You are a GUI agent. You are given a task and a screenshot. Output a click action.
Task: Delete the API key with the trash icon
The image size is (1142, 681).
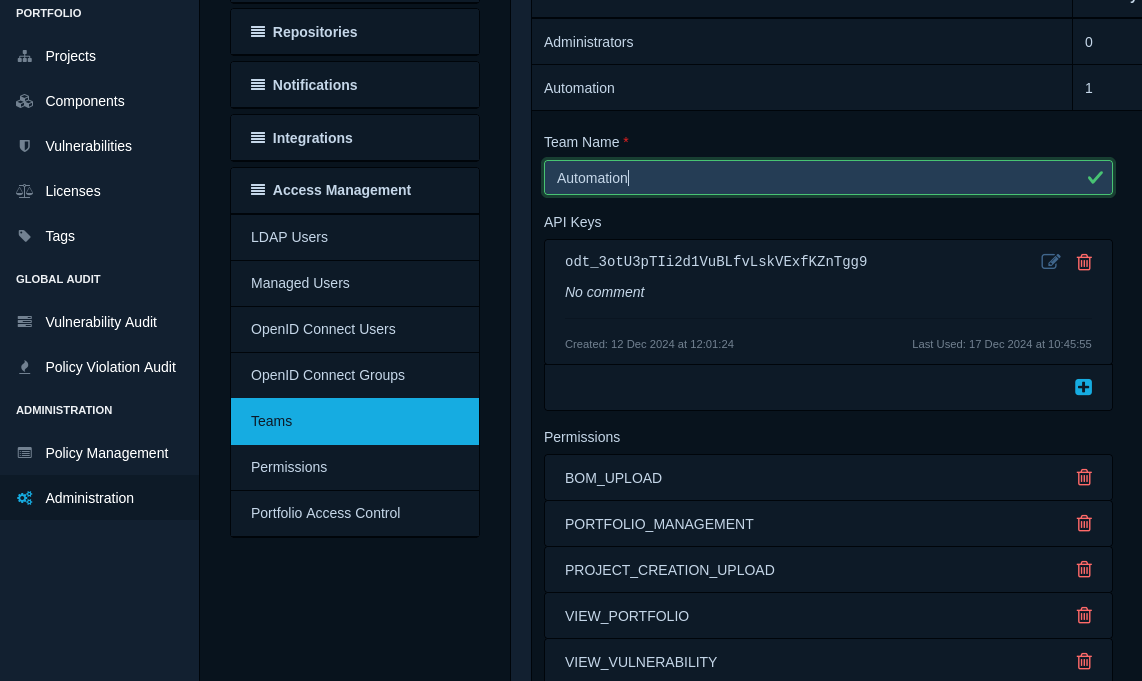pyautogui.click(x=1084, y=262)
